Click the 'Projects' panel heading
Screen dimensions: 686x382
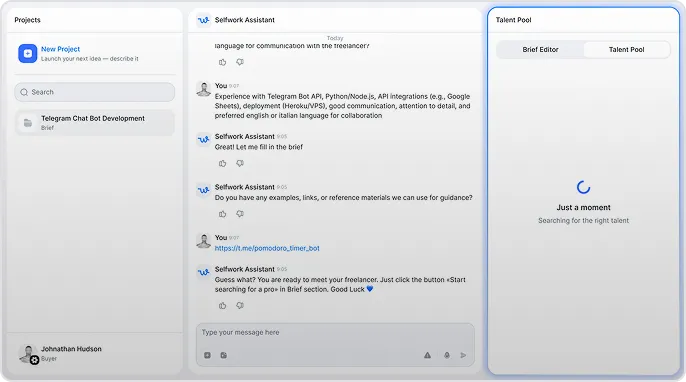pyautogui.click(x=27, y=20)
